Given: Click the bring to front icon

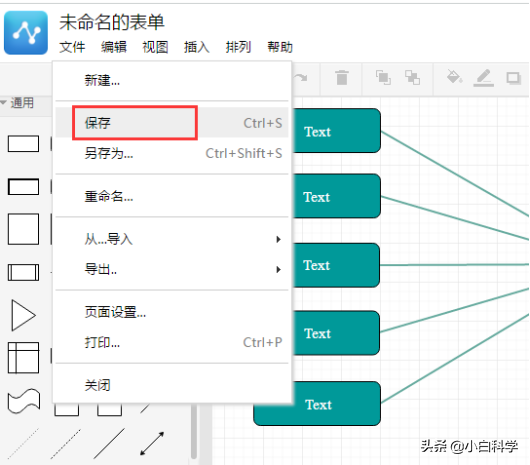Looking at the screenshot, I should point(383,77).
